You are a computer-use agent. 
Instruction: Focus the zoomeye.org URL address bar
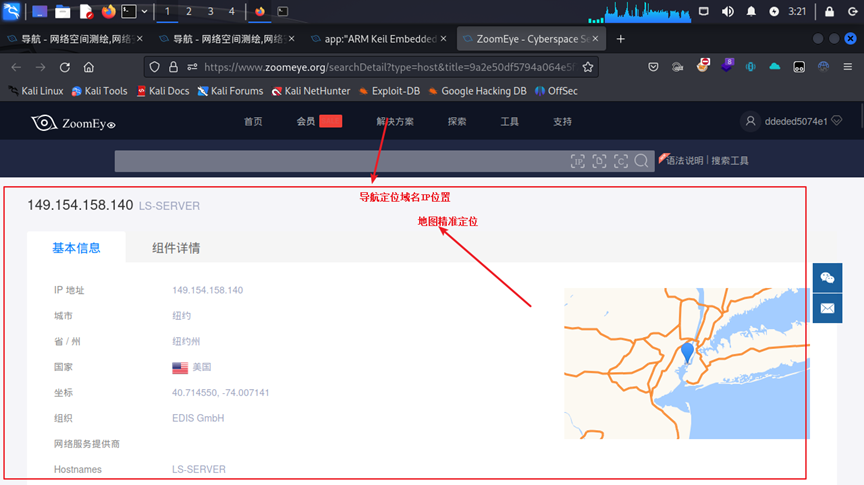tap(388, 67)
